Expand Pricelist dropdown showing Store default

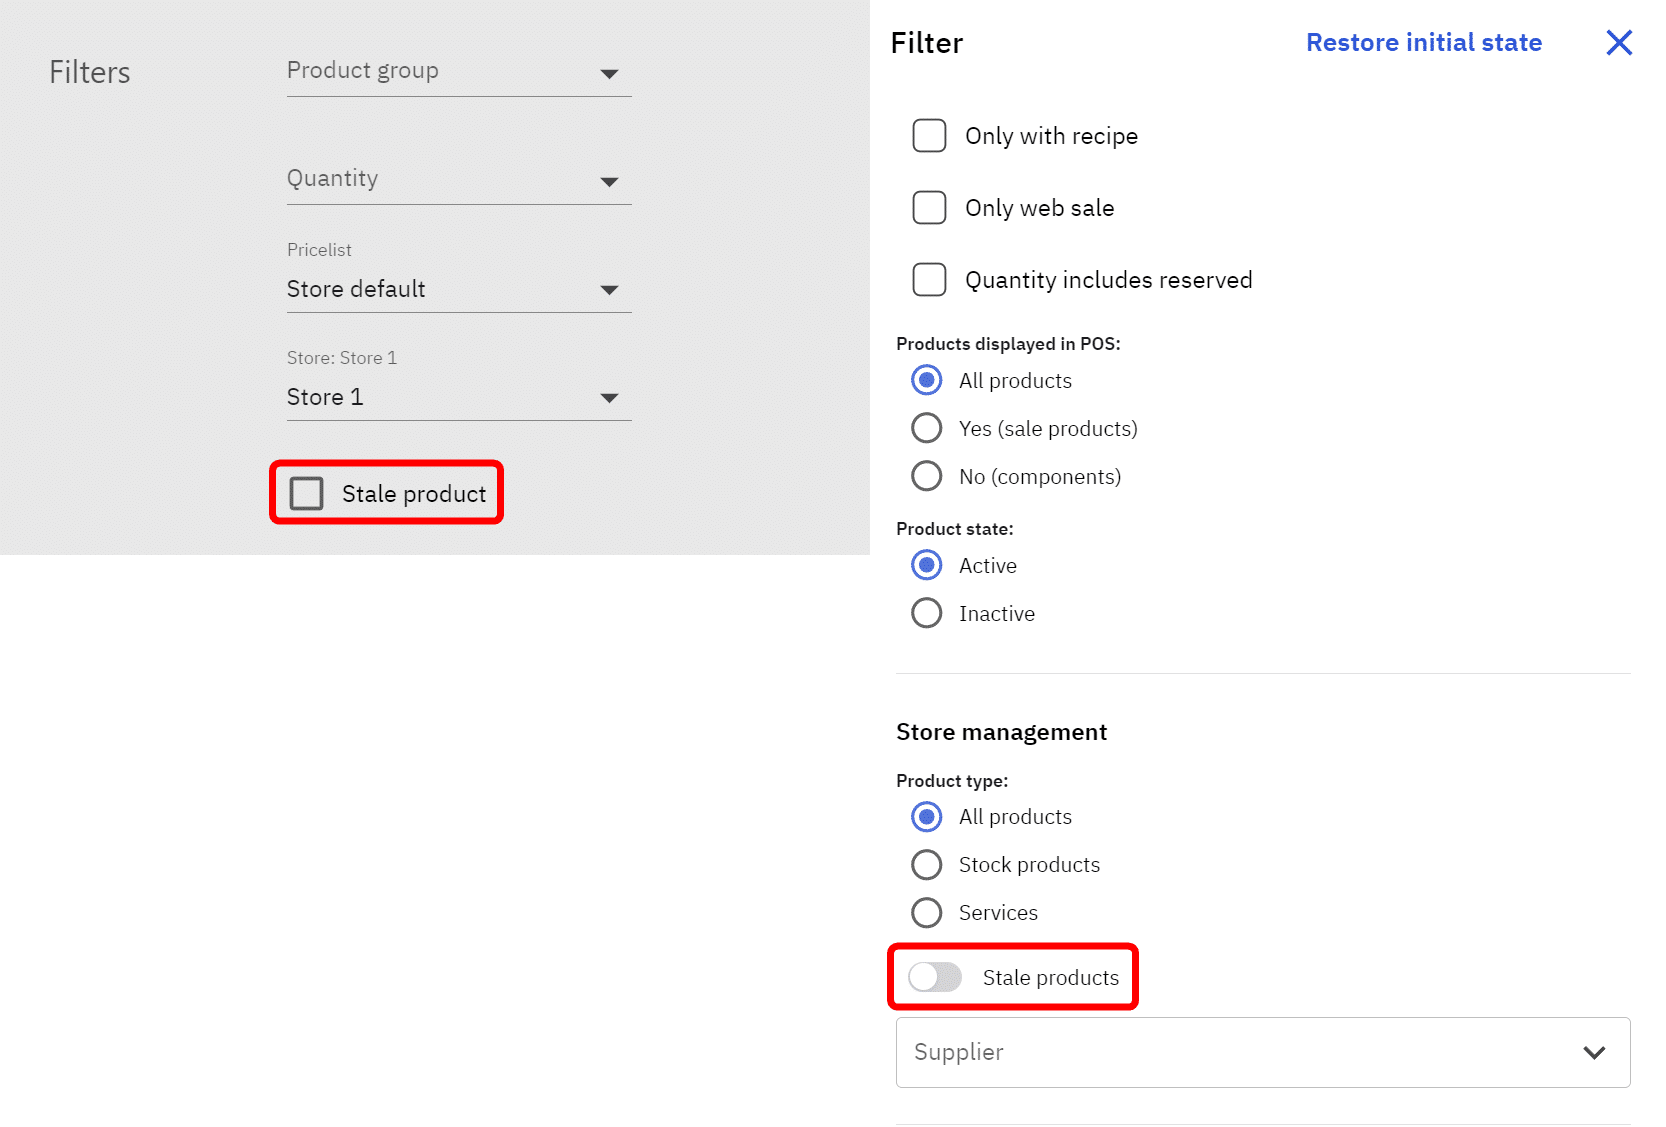coord(458,289)
